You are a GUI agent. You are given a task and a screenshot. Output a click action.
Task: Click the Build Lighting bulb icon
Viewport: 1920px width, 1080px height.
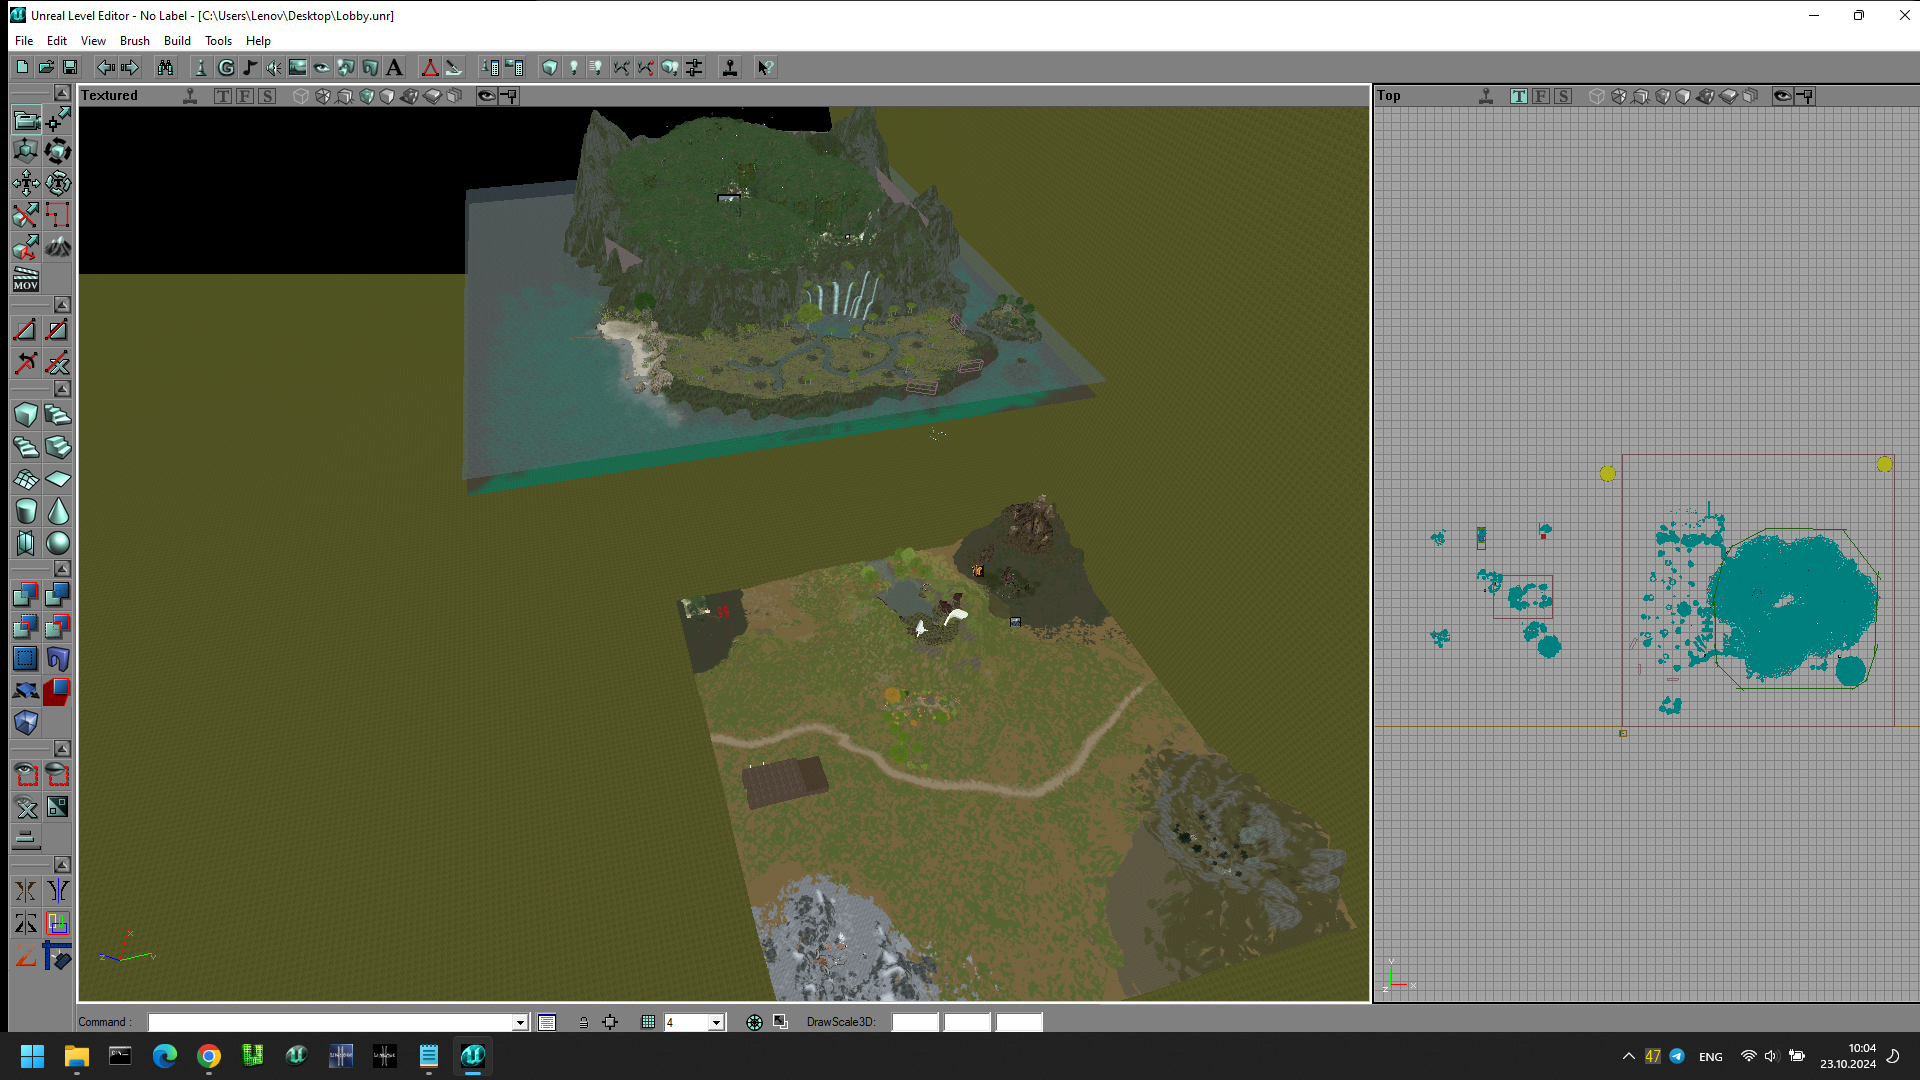(x=574, y=68)
